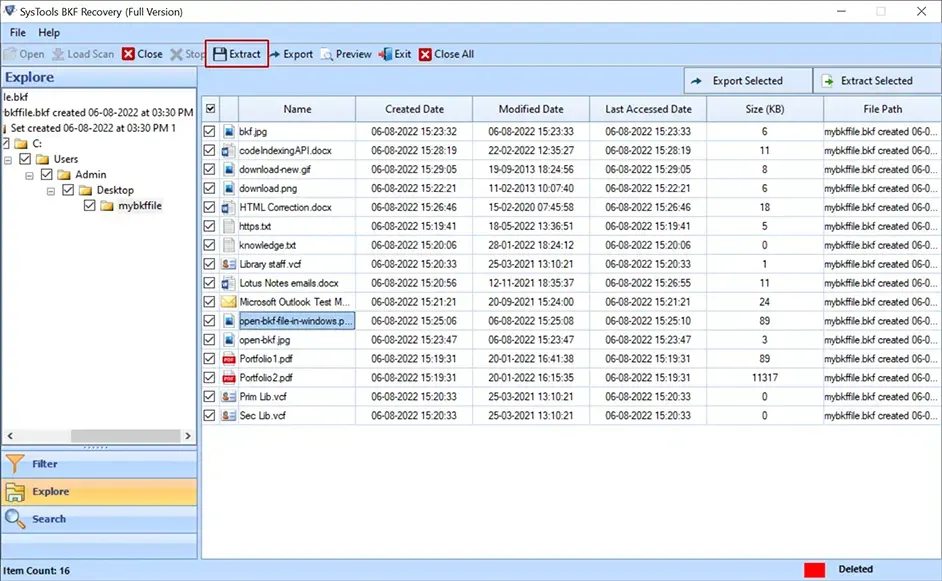This screenshot has width=942, height=581.
Task: Click the size value 11317 cell
Action: [765, 377]
